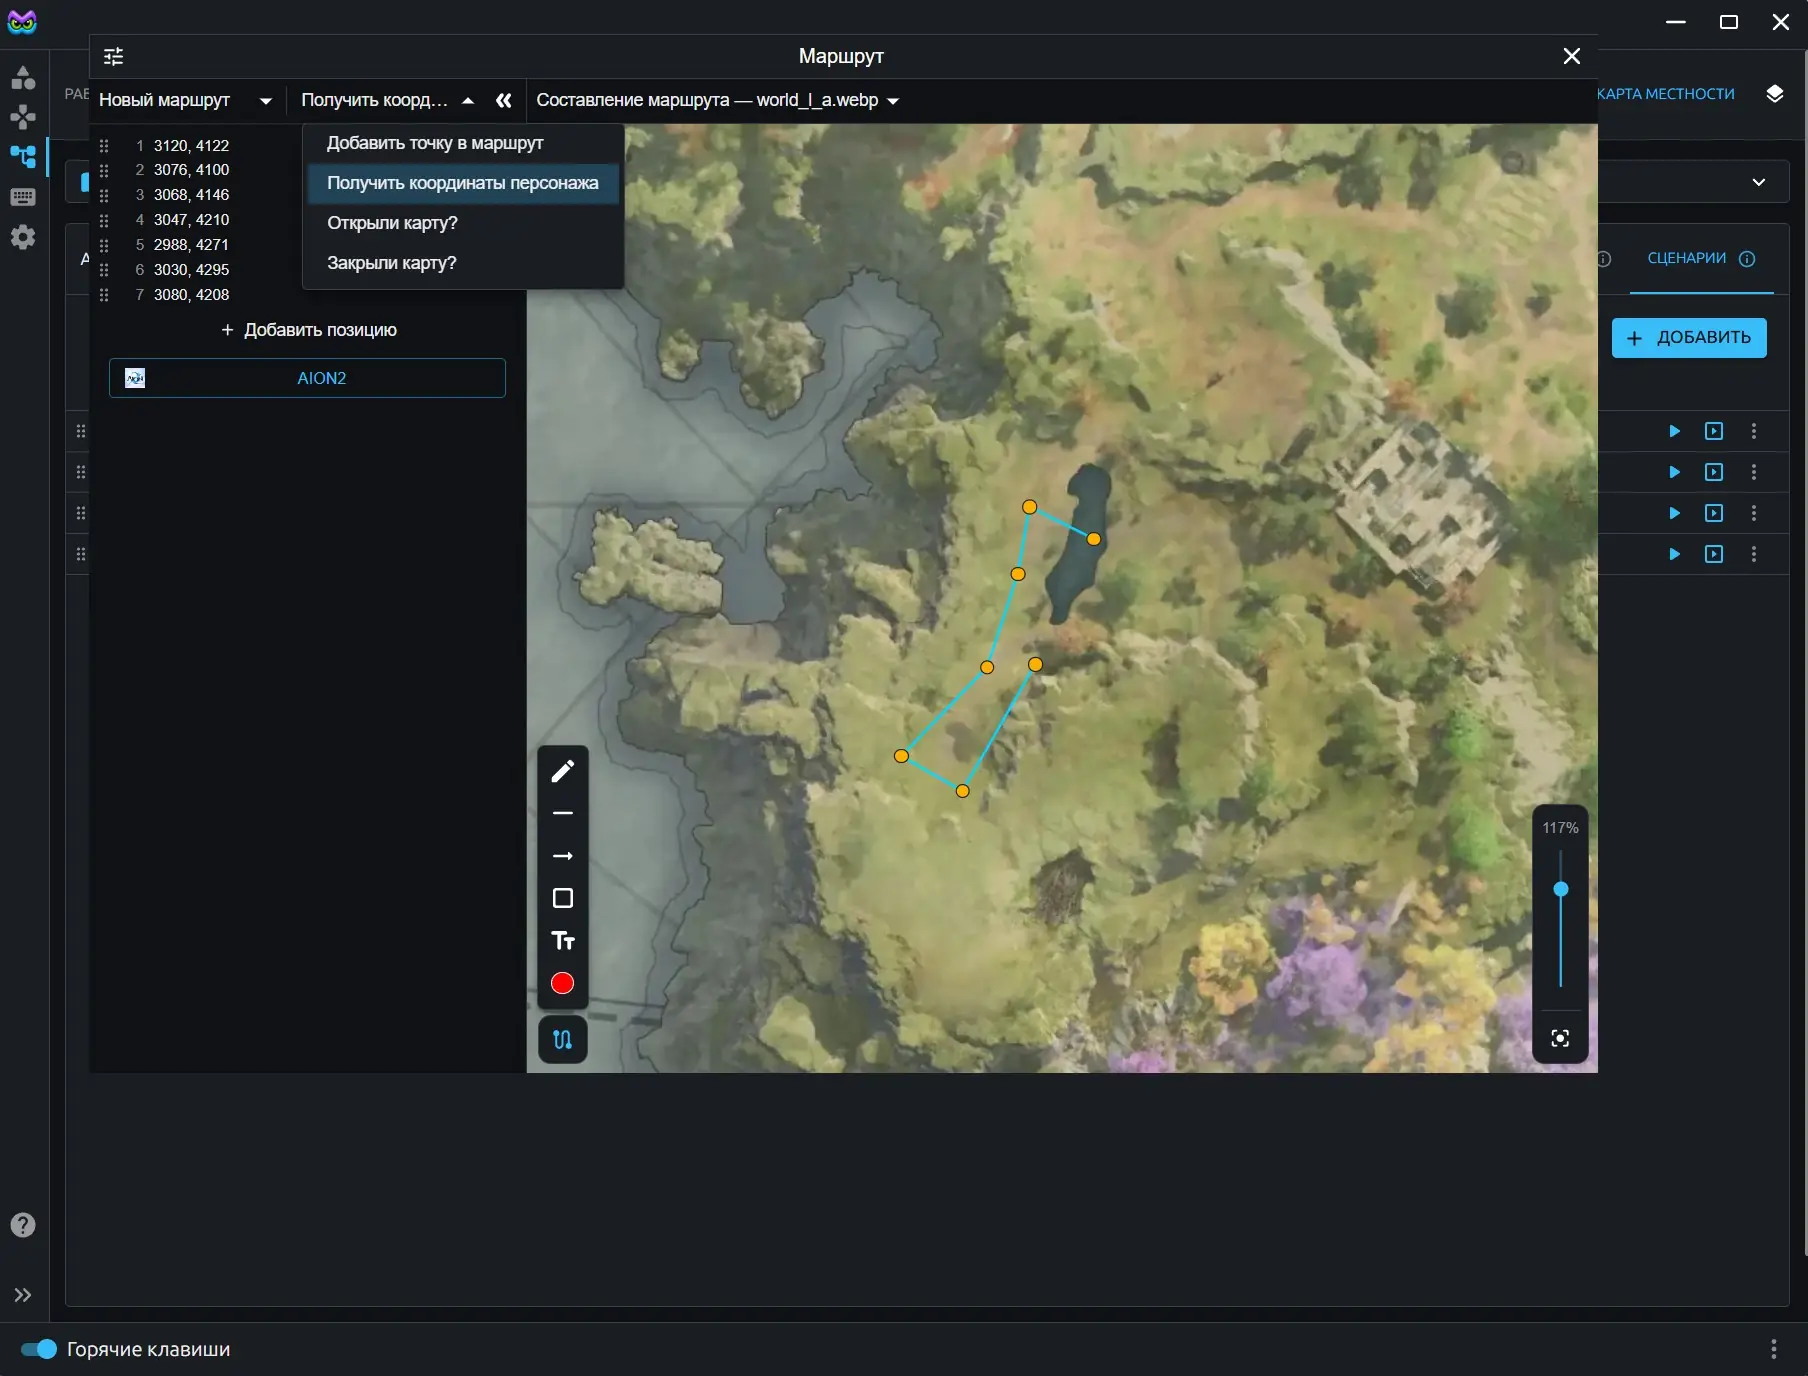This screenshot has width=1808, height=1376.
Task: Select the rectangle shape tool
Action: pos(563,898)
